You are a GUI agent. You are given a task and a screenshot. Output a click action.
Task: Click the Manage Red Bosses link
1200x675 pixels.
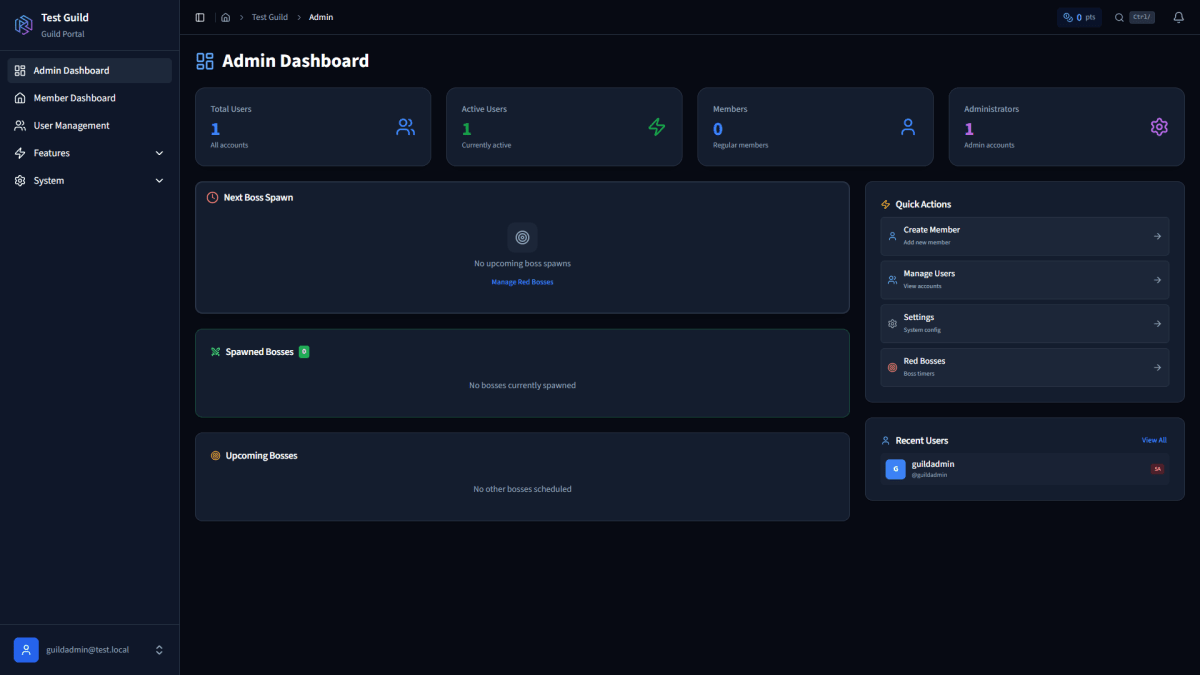point(522,281)
